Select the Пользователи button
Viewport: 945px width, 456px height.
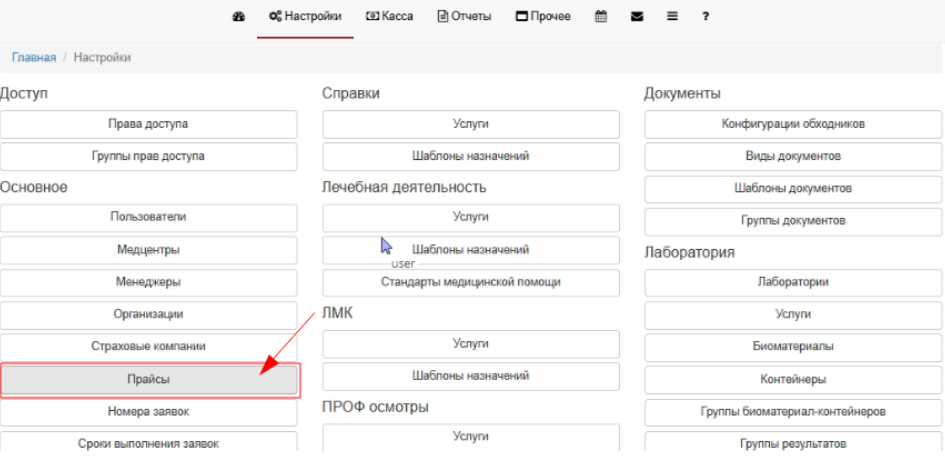(149, 217)
